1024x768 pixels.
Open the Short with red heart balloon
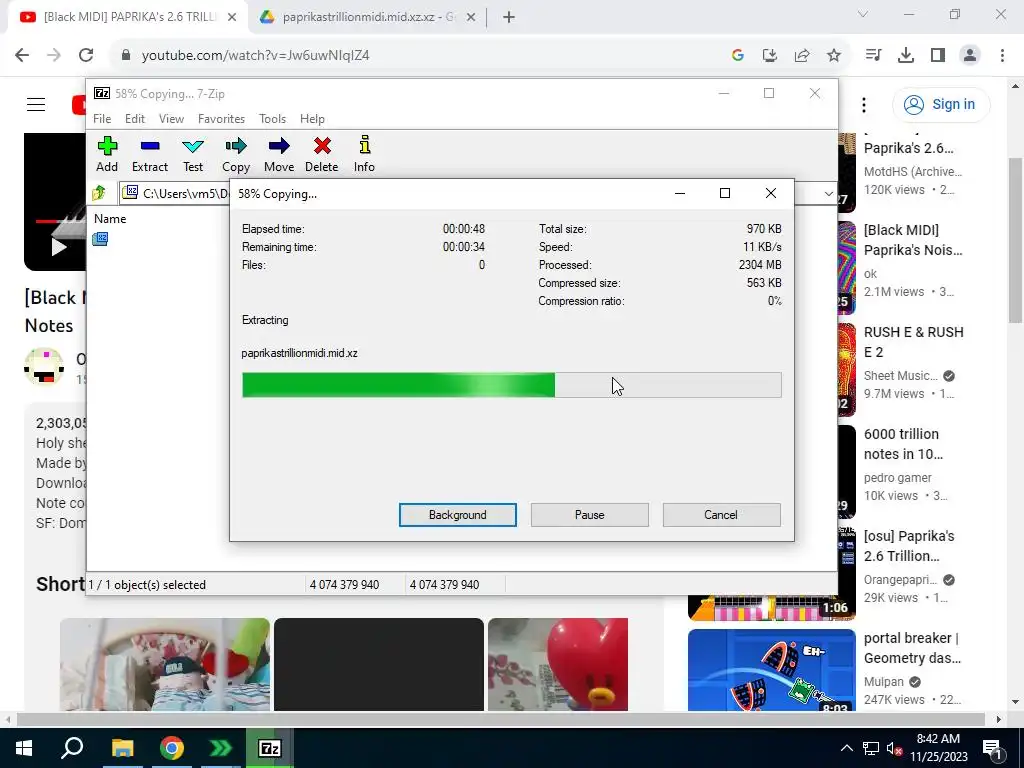click(x=558, y=664)
